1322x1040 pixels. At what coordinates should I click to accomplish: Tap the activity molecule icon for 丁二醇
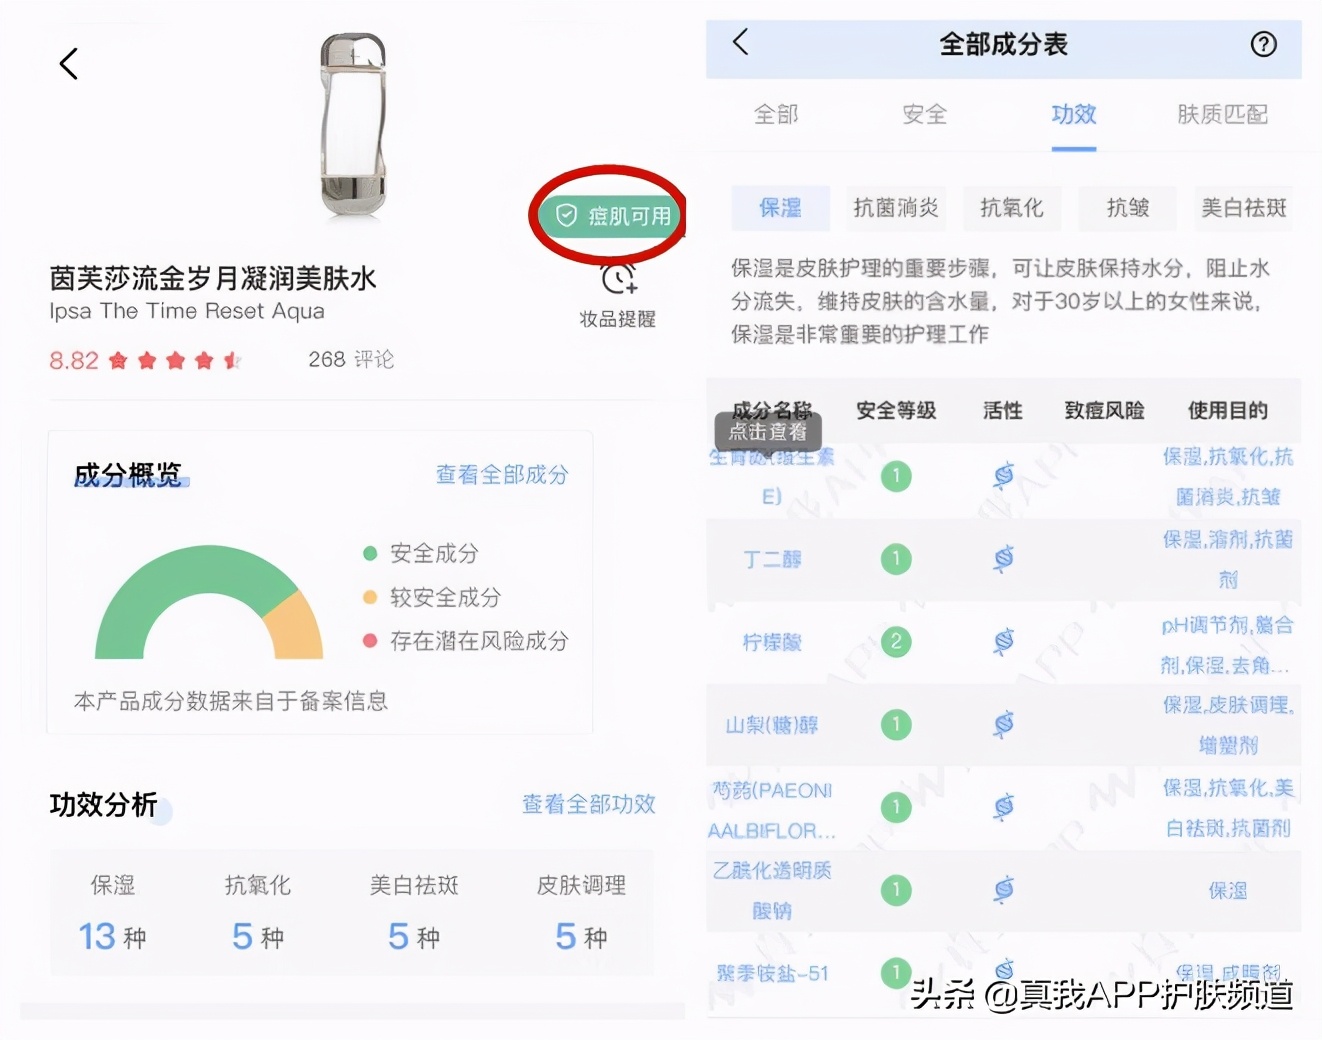tap(1004, 558)
